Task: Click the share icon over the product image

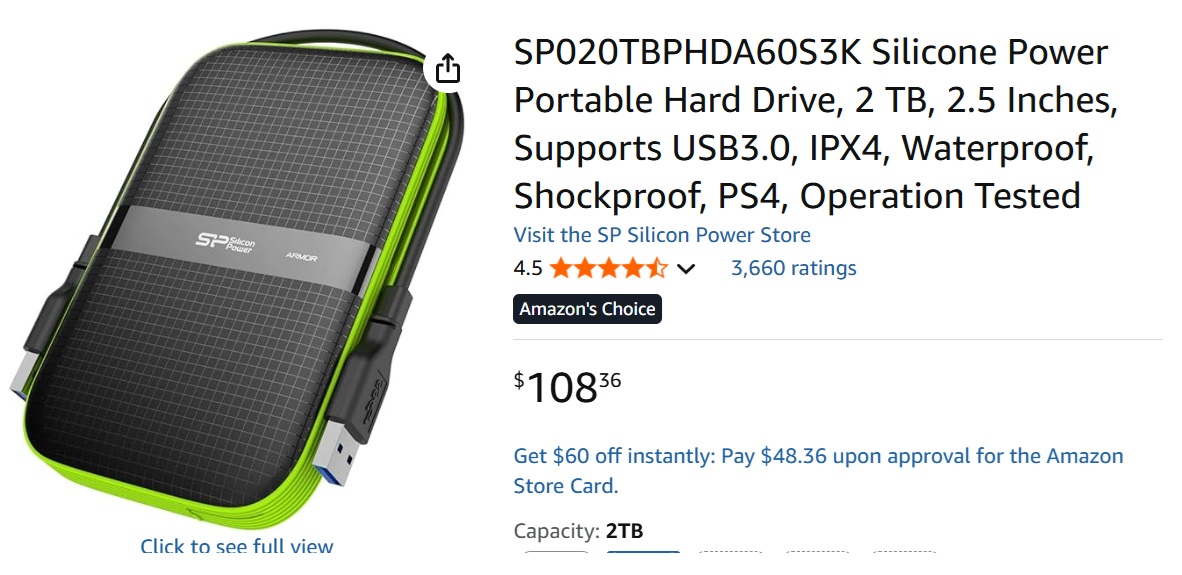Action: click(x=448, y=69)
